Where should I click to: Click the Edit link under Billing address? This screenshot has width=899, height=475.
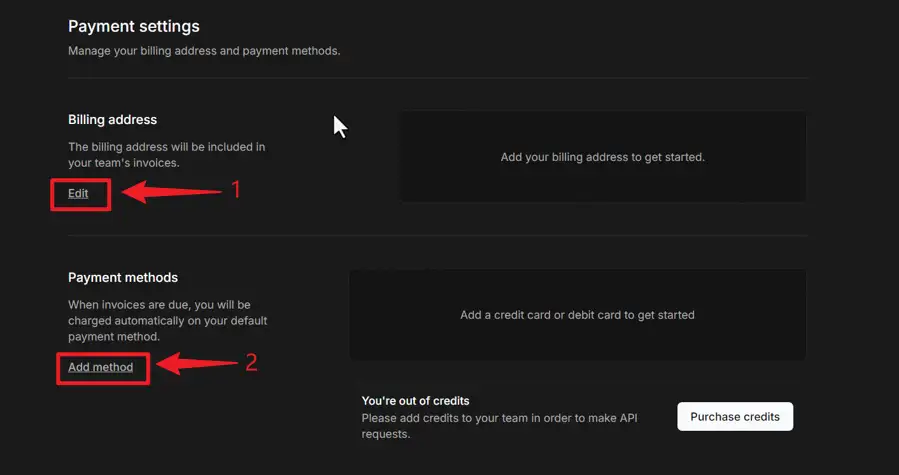(78, 193)
